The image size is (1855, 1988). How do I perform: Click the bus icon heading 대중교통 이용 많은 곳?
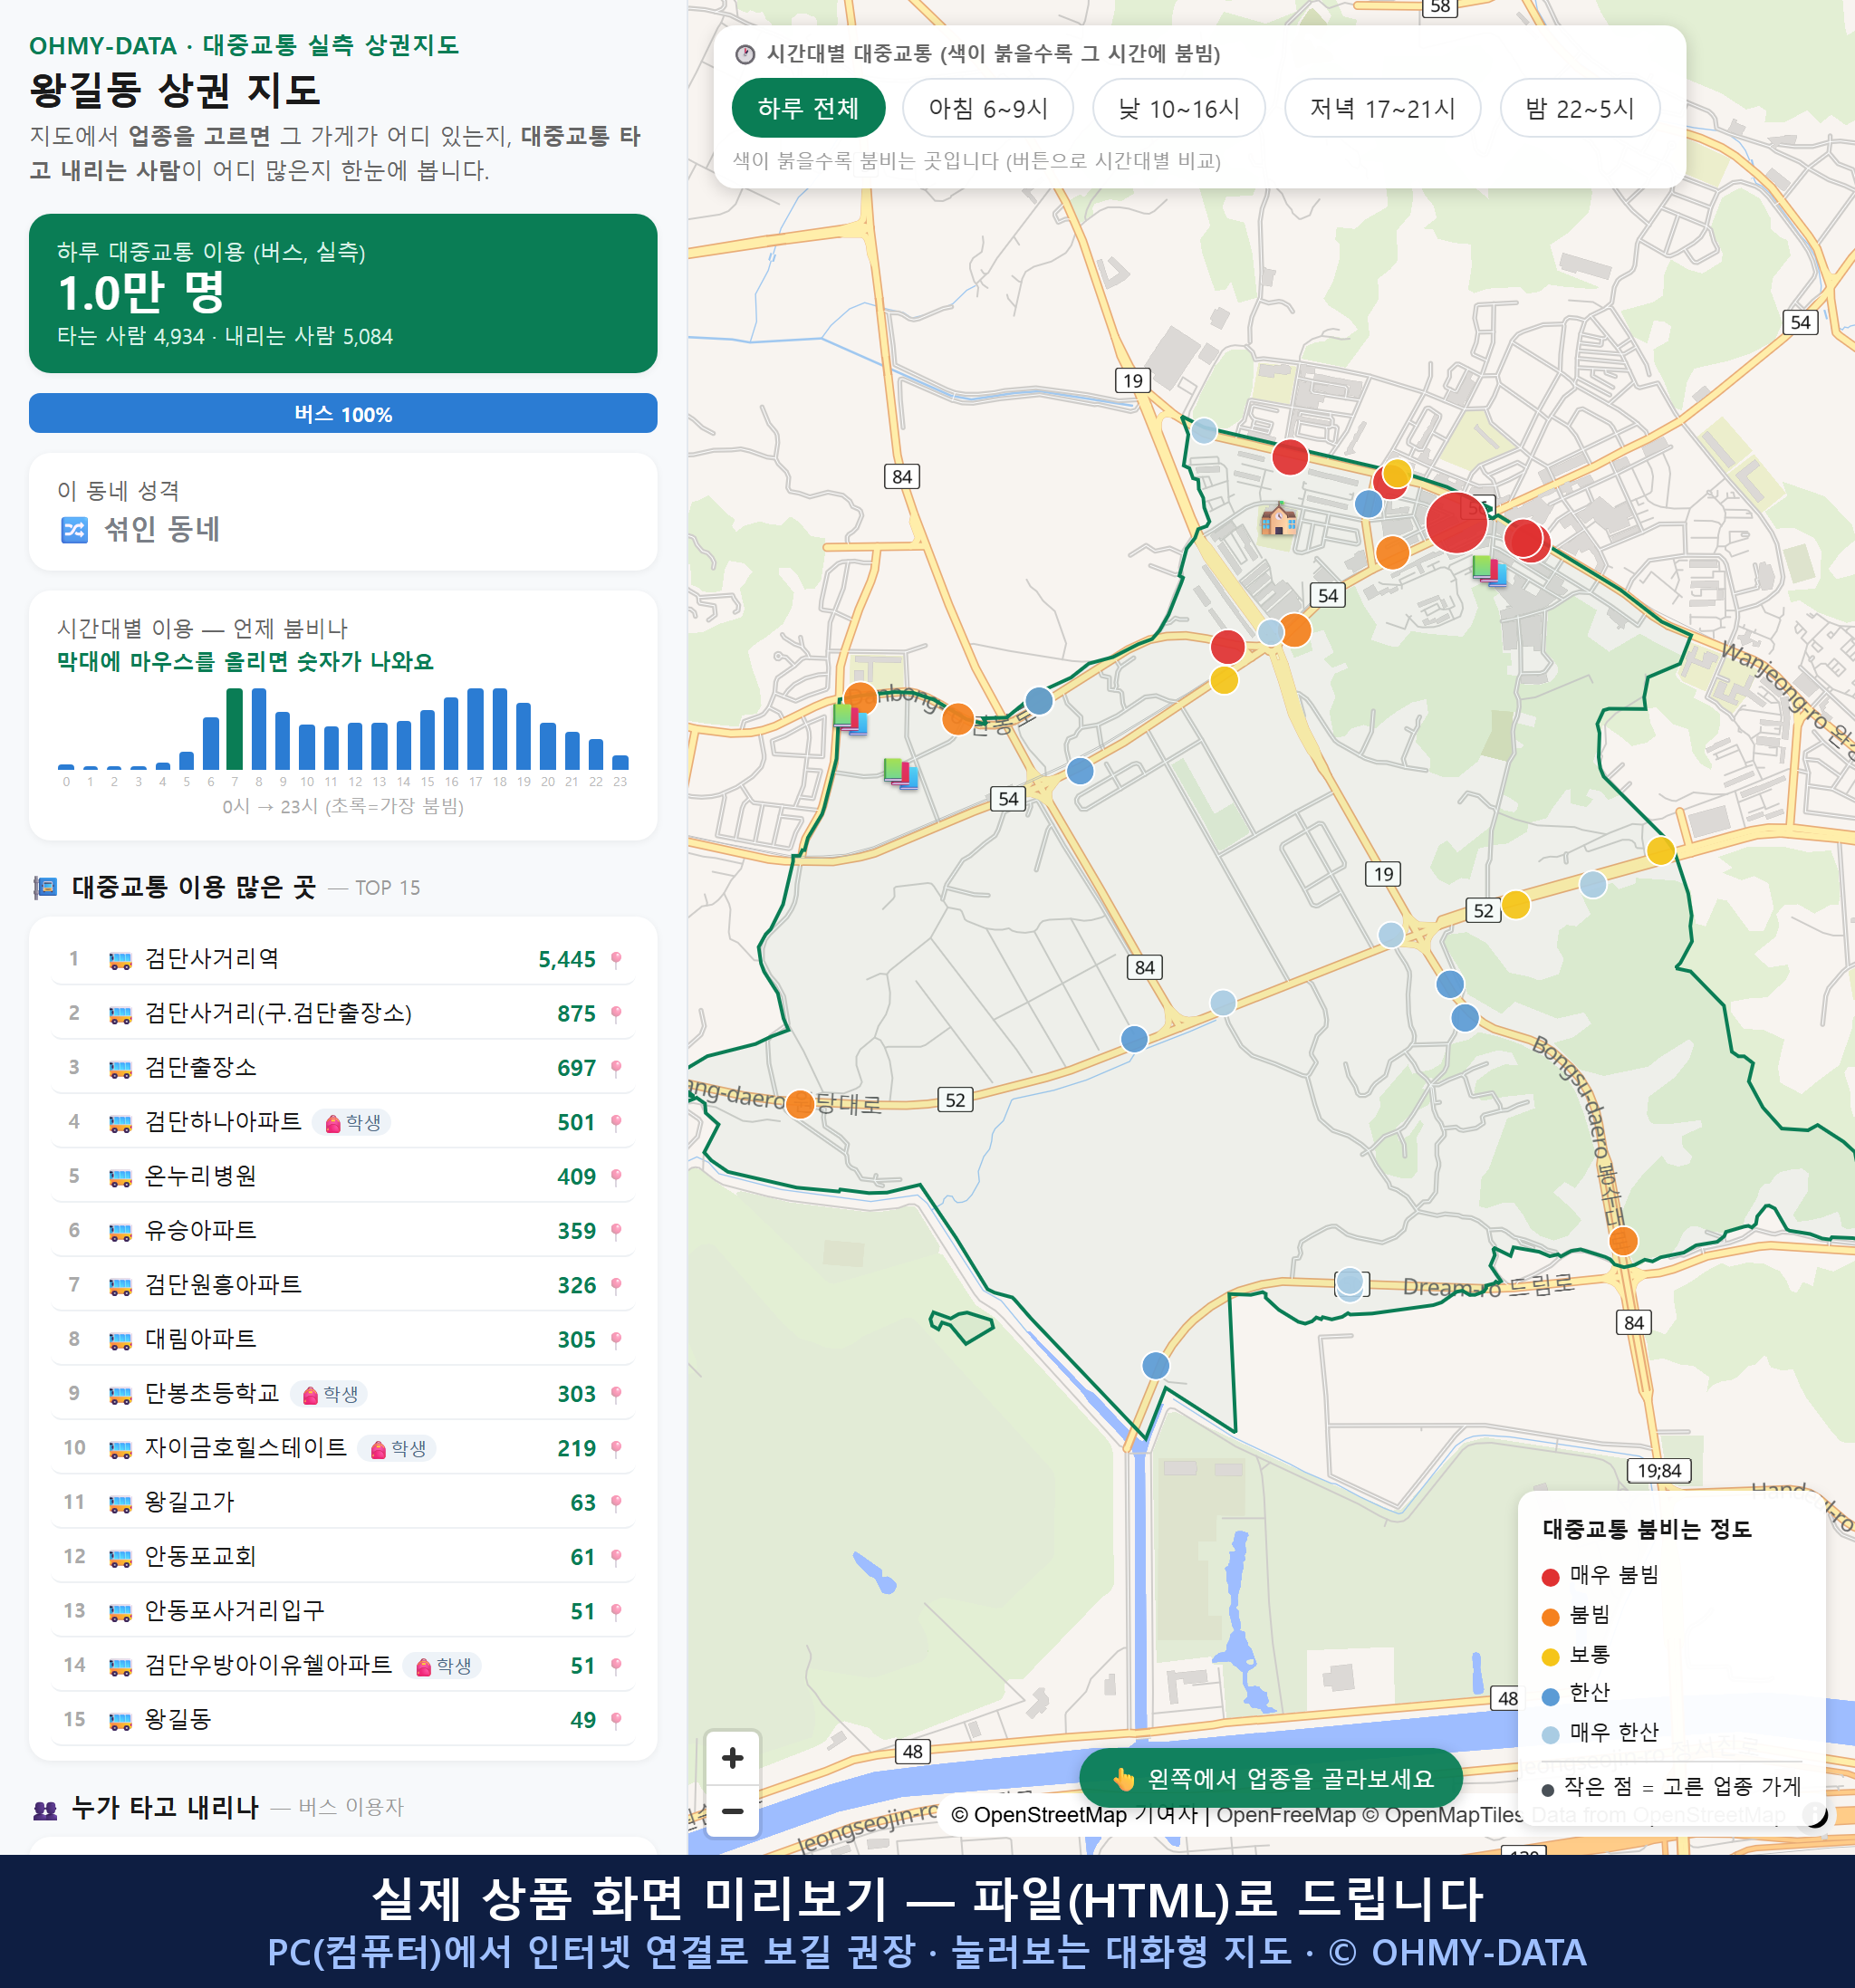[x=45, y=887]
